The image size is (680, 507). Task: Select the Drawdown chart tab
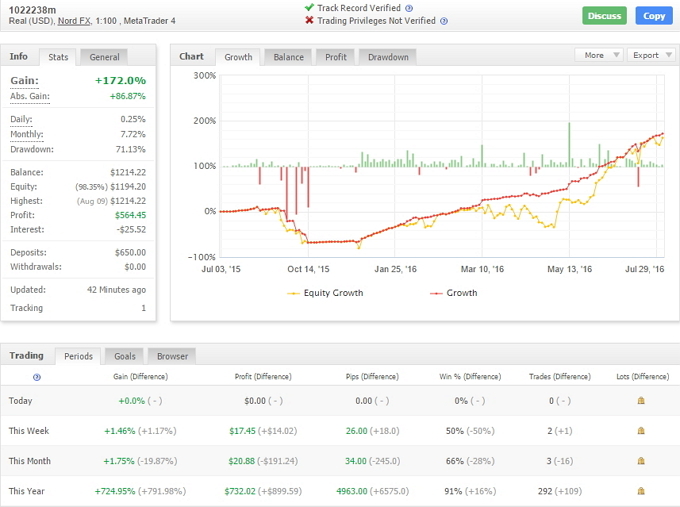388,57
